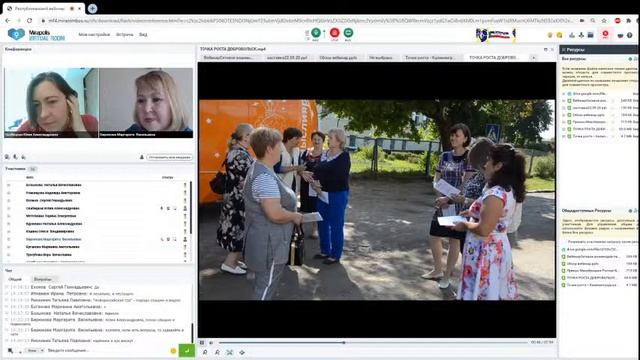
Task: Switch to the Вопросы chat tab
Action: (42, 279)
